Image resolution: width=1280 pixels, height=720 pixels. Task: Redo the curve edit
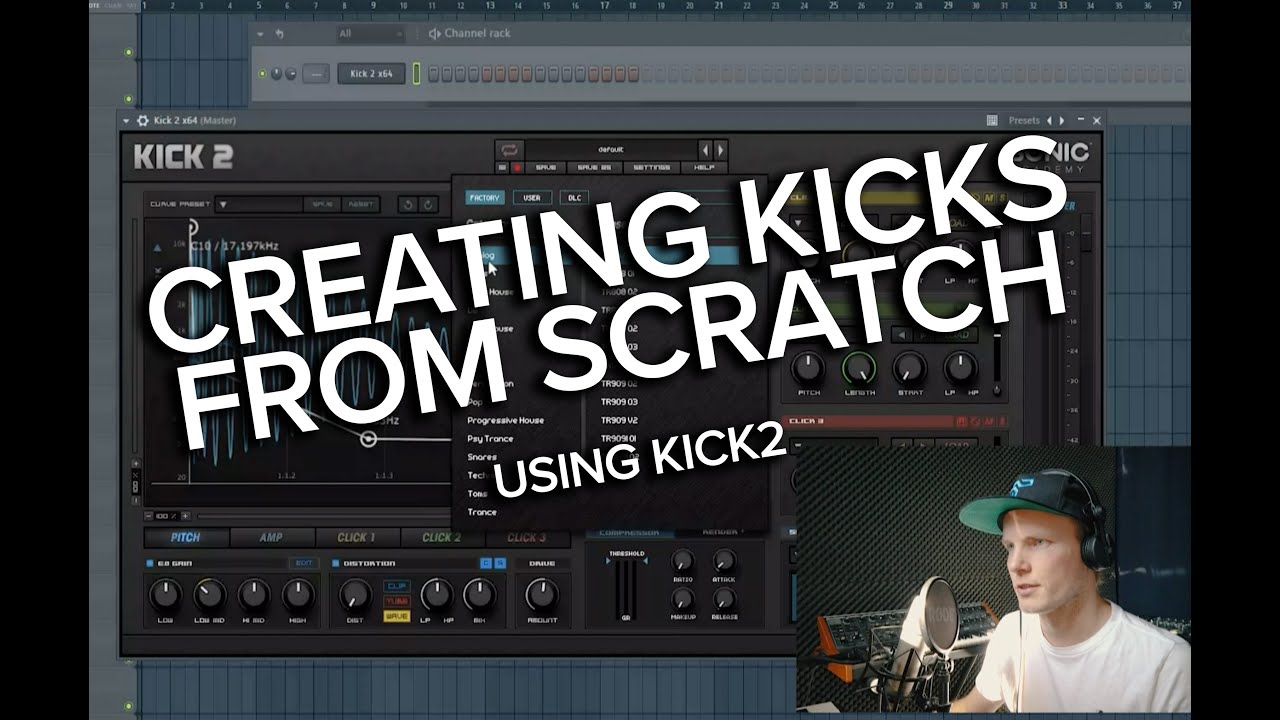coord(429,204)
